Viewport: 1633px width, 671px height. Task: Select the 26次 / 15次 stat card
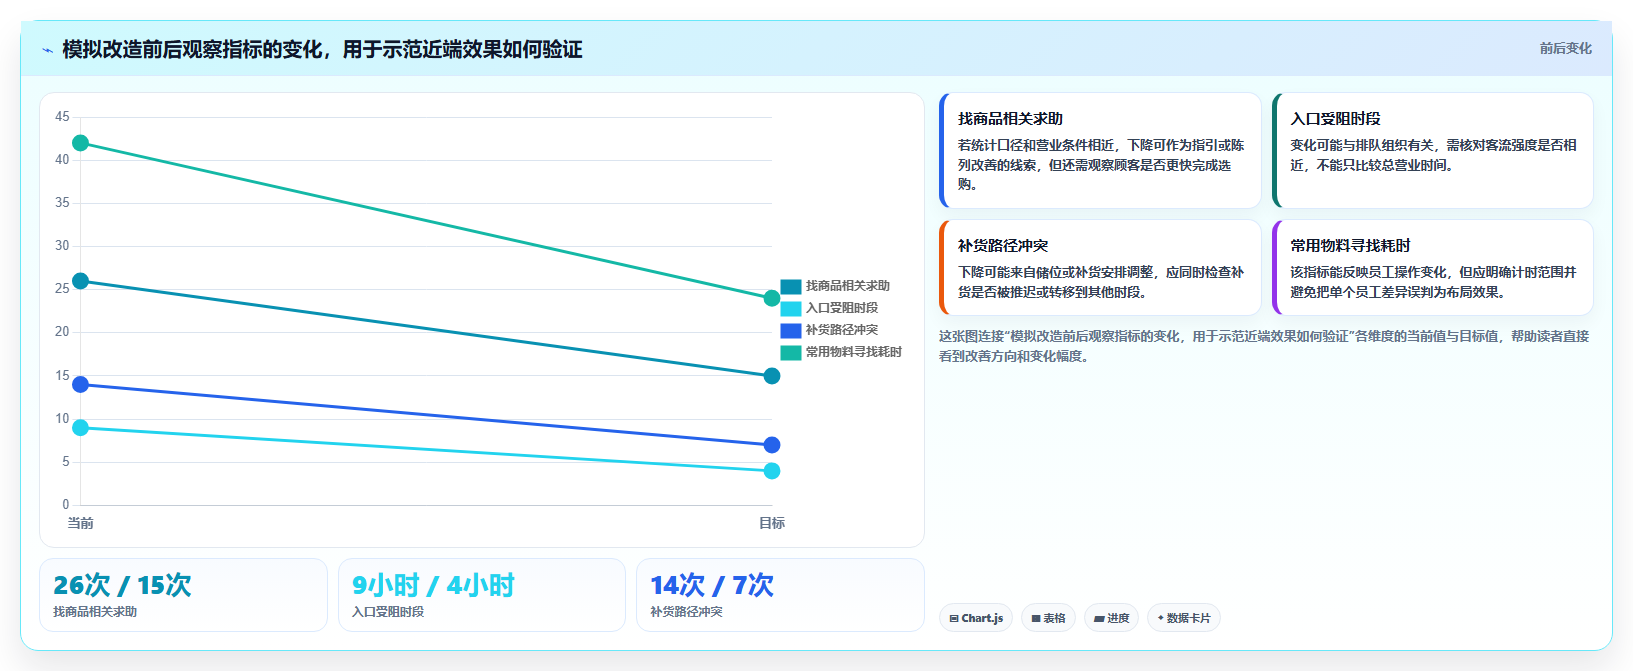[183, 595]
